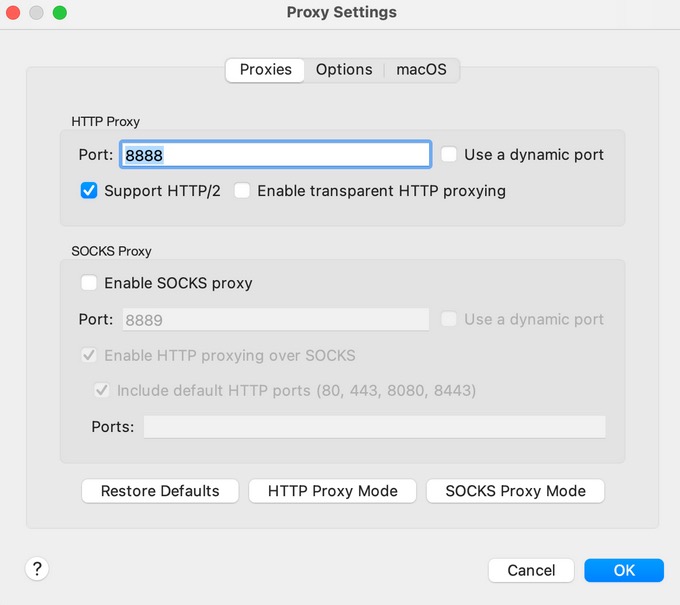Close the Proxy Settings window

[14, 13]
